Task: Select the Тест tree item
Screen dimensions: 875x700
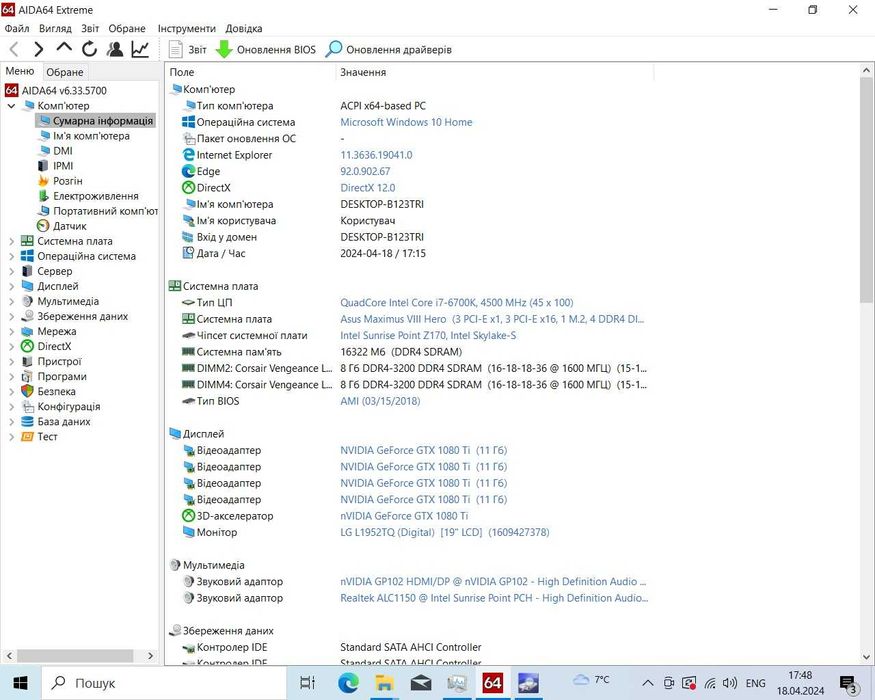Action: click(x=40, y=437)
